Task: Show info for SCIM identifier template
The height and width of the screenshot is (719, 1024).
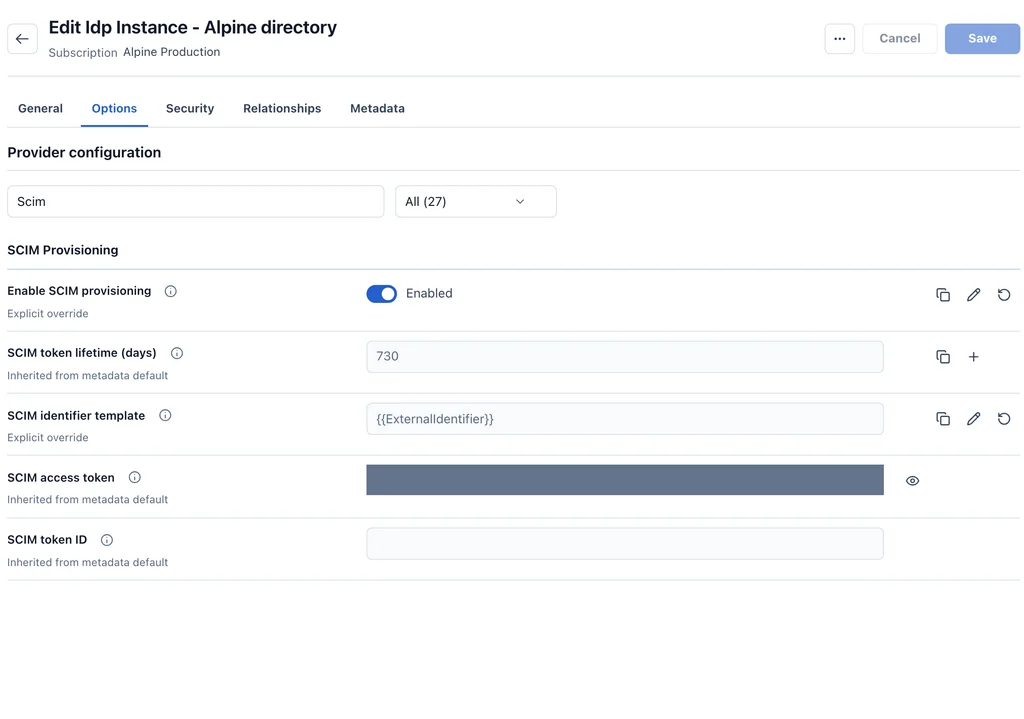Action: (x=165, y=415)
